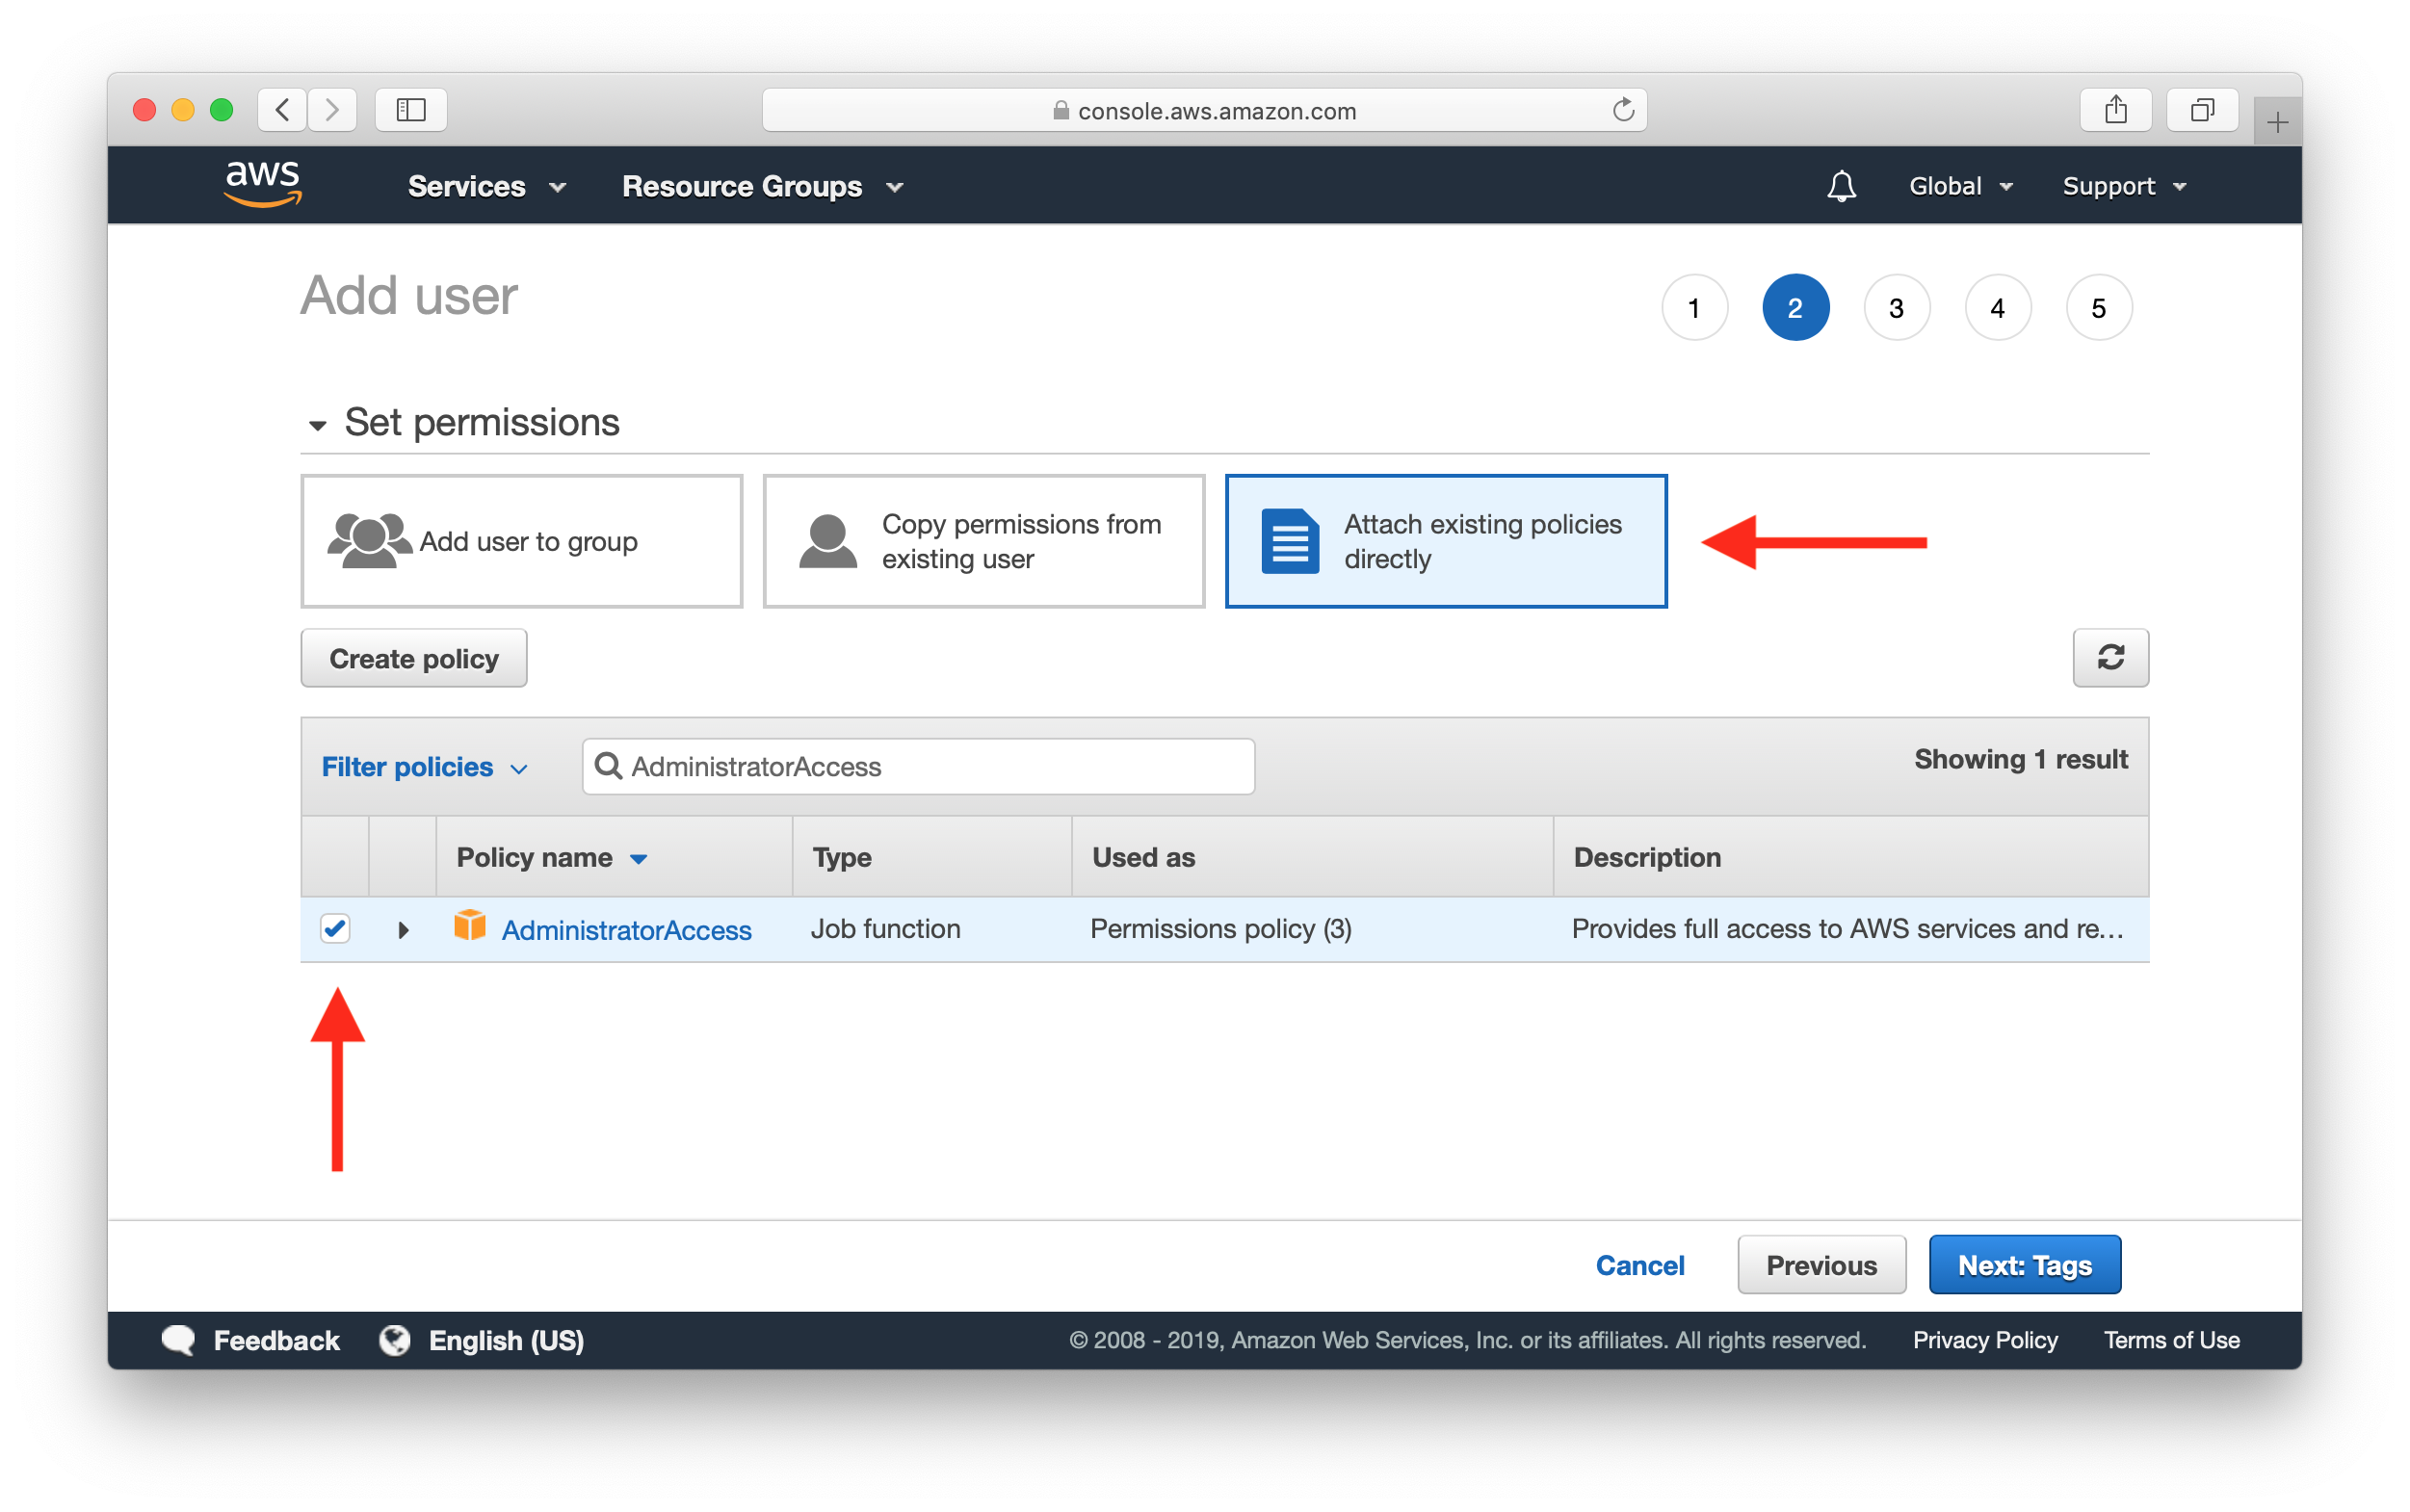Toggle the Safari sidebar icon
Image resolution: width=2410 pixels, height=1512 pixels.
click(x=410, y=109)
